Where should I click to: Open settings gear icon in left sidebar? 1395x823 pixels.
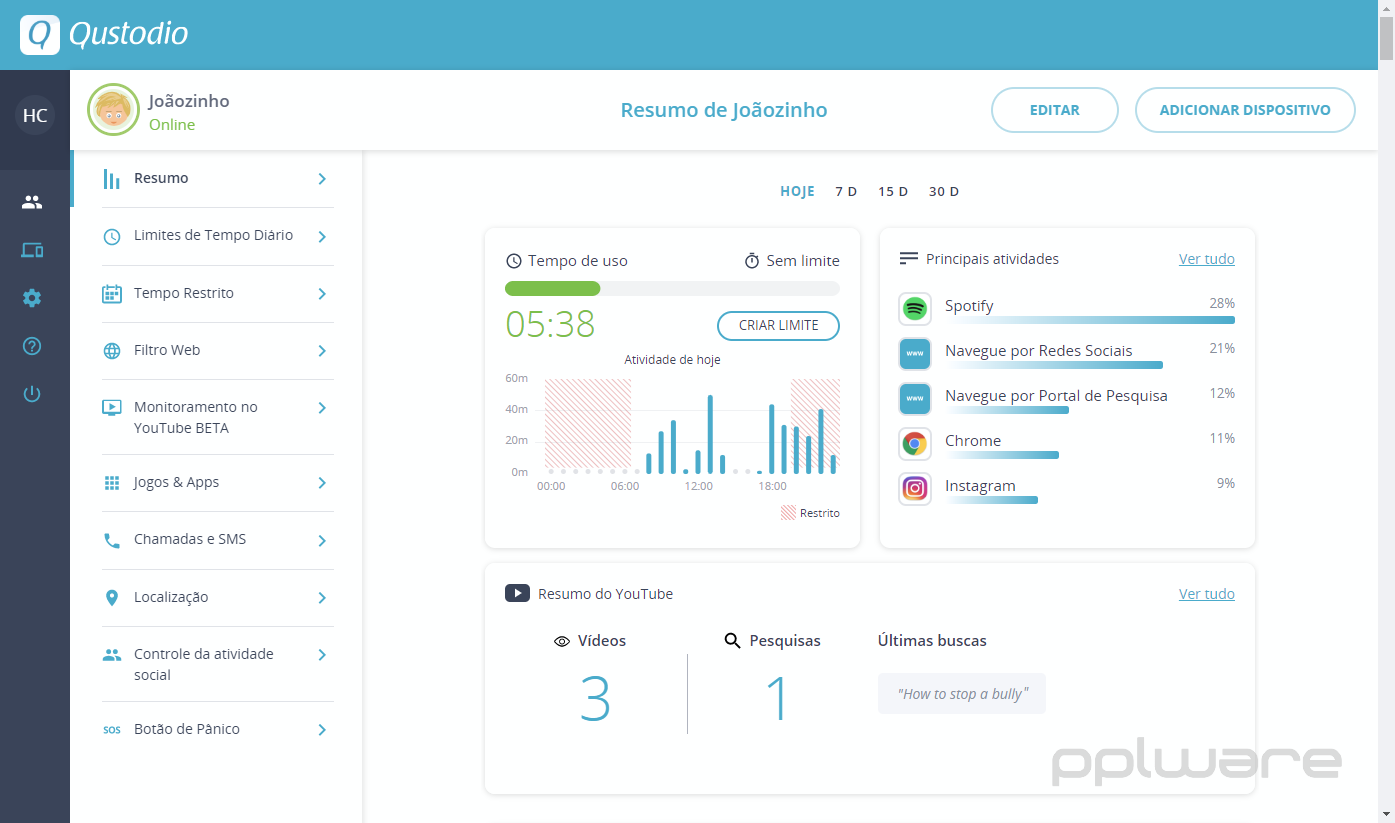(32, 298)
